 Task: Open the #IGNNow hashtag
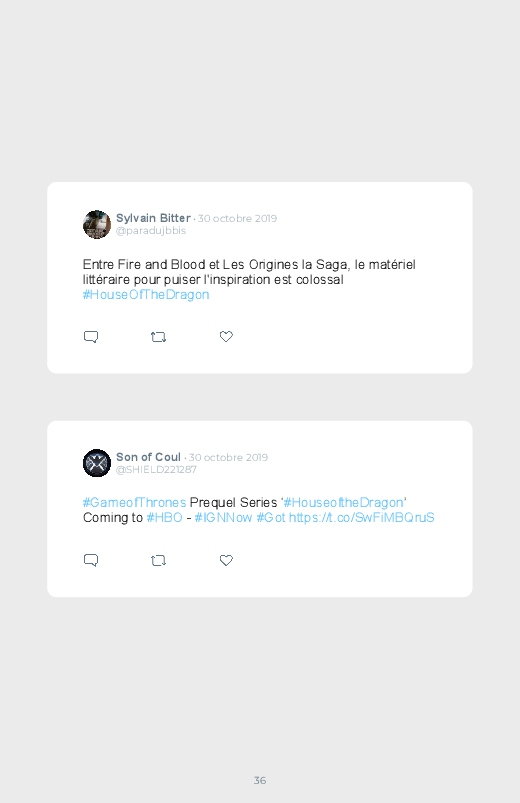pyautogui.click(x=223, y=518)
